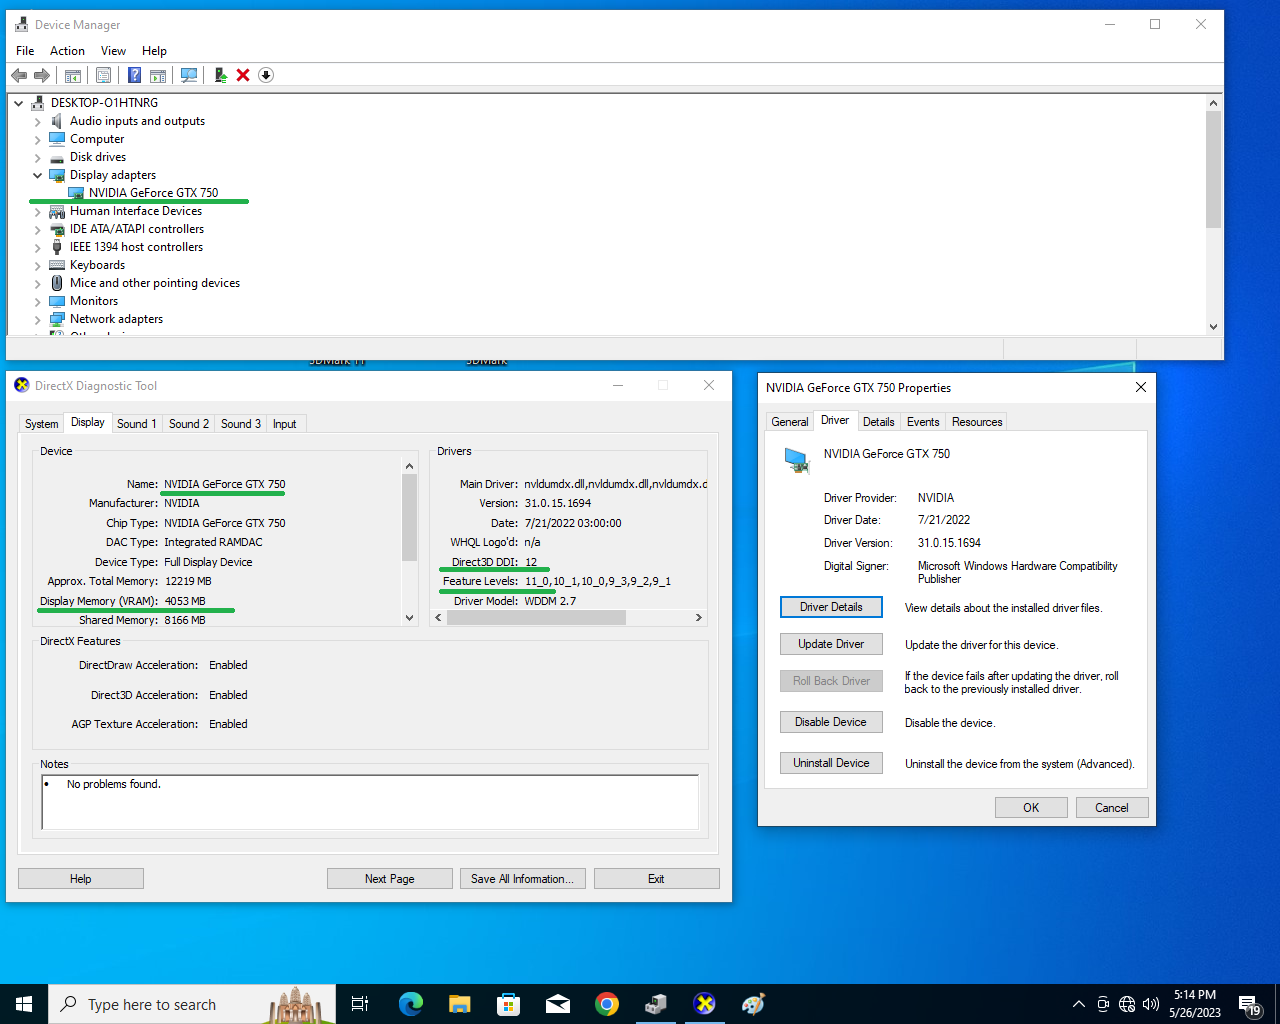Open the Action menu in Device Manager
Screen dimensions: 1280x1024
tap(67, 51)
